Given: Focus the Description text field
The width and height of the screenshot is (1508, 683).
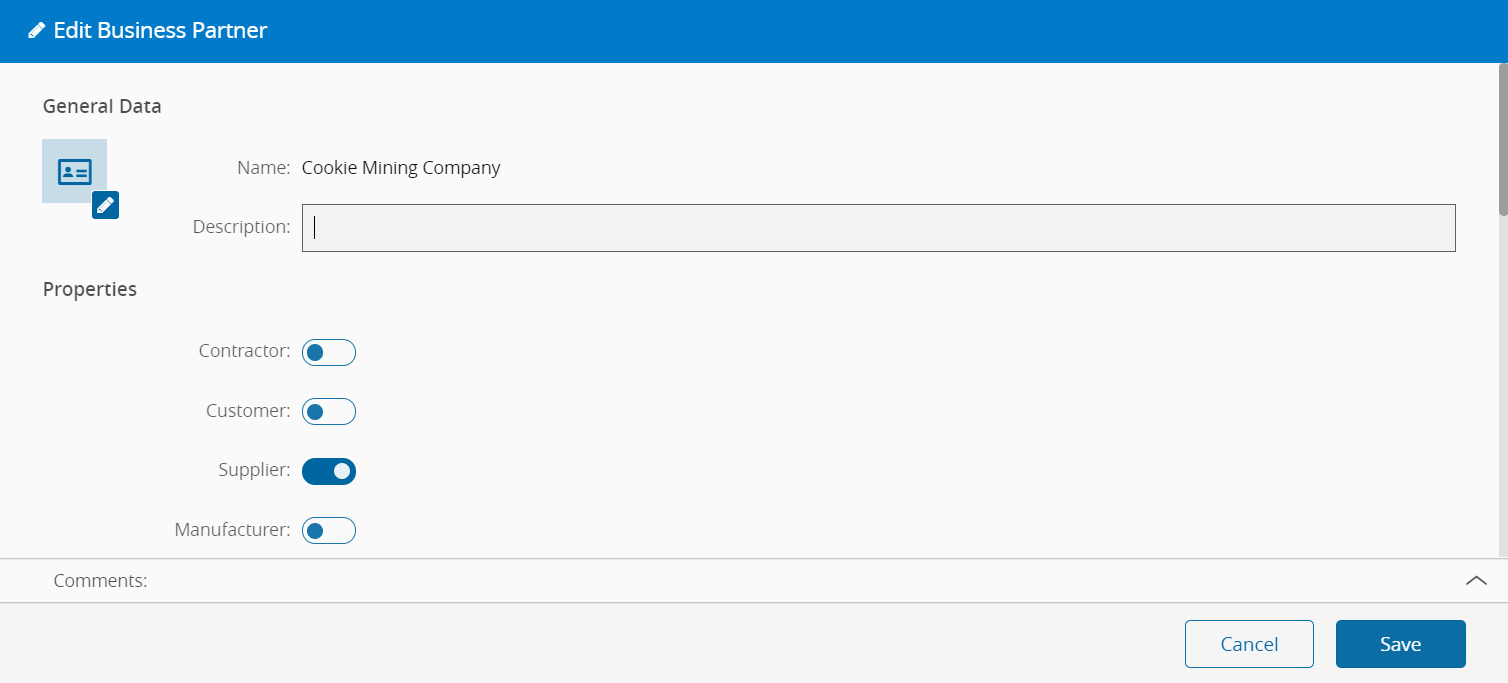Looking at the screenshot, I should tap(878, 228).
